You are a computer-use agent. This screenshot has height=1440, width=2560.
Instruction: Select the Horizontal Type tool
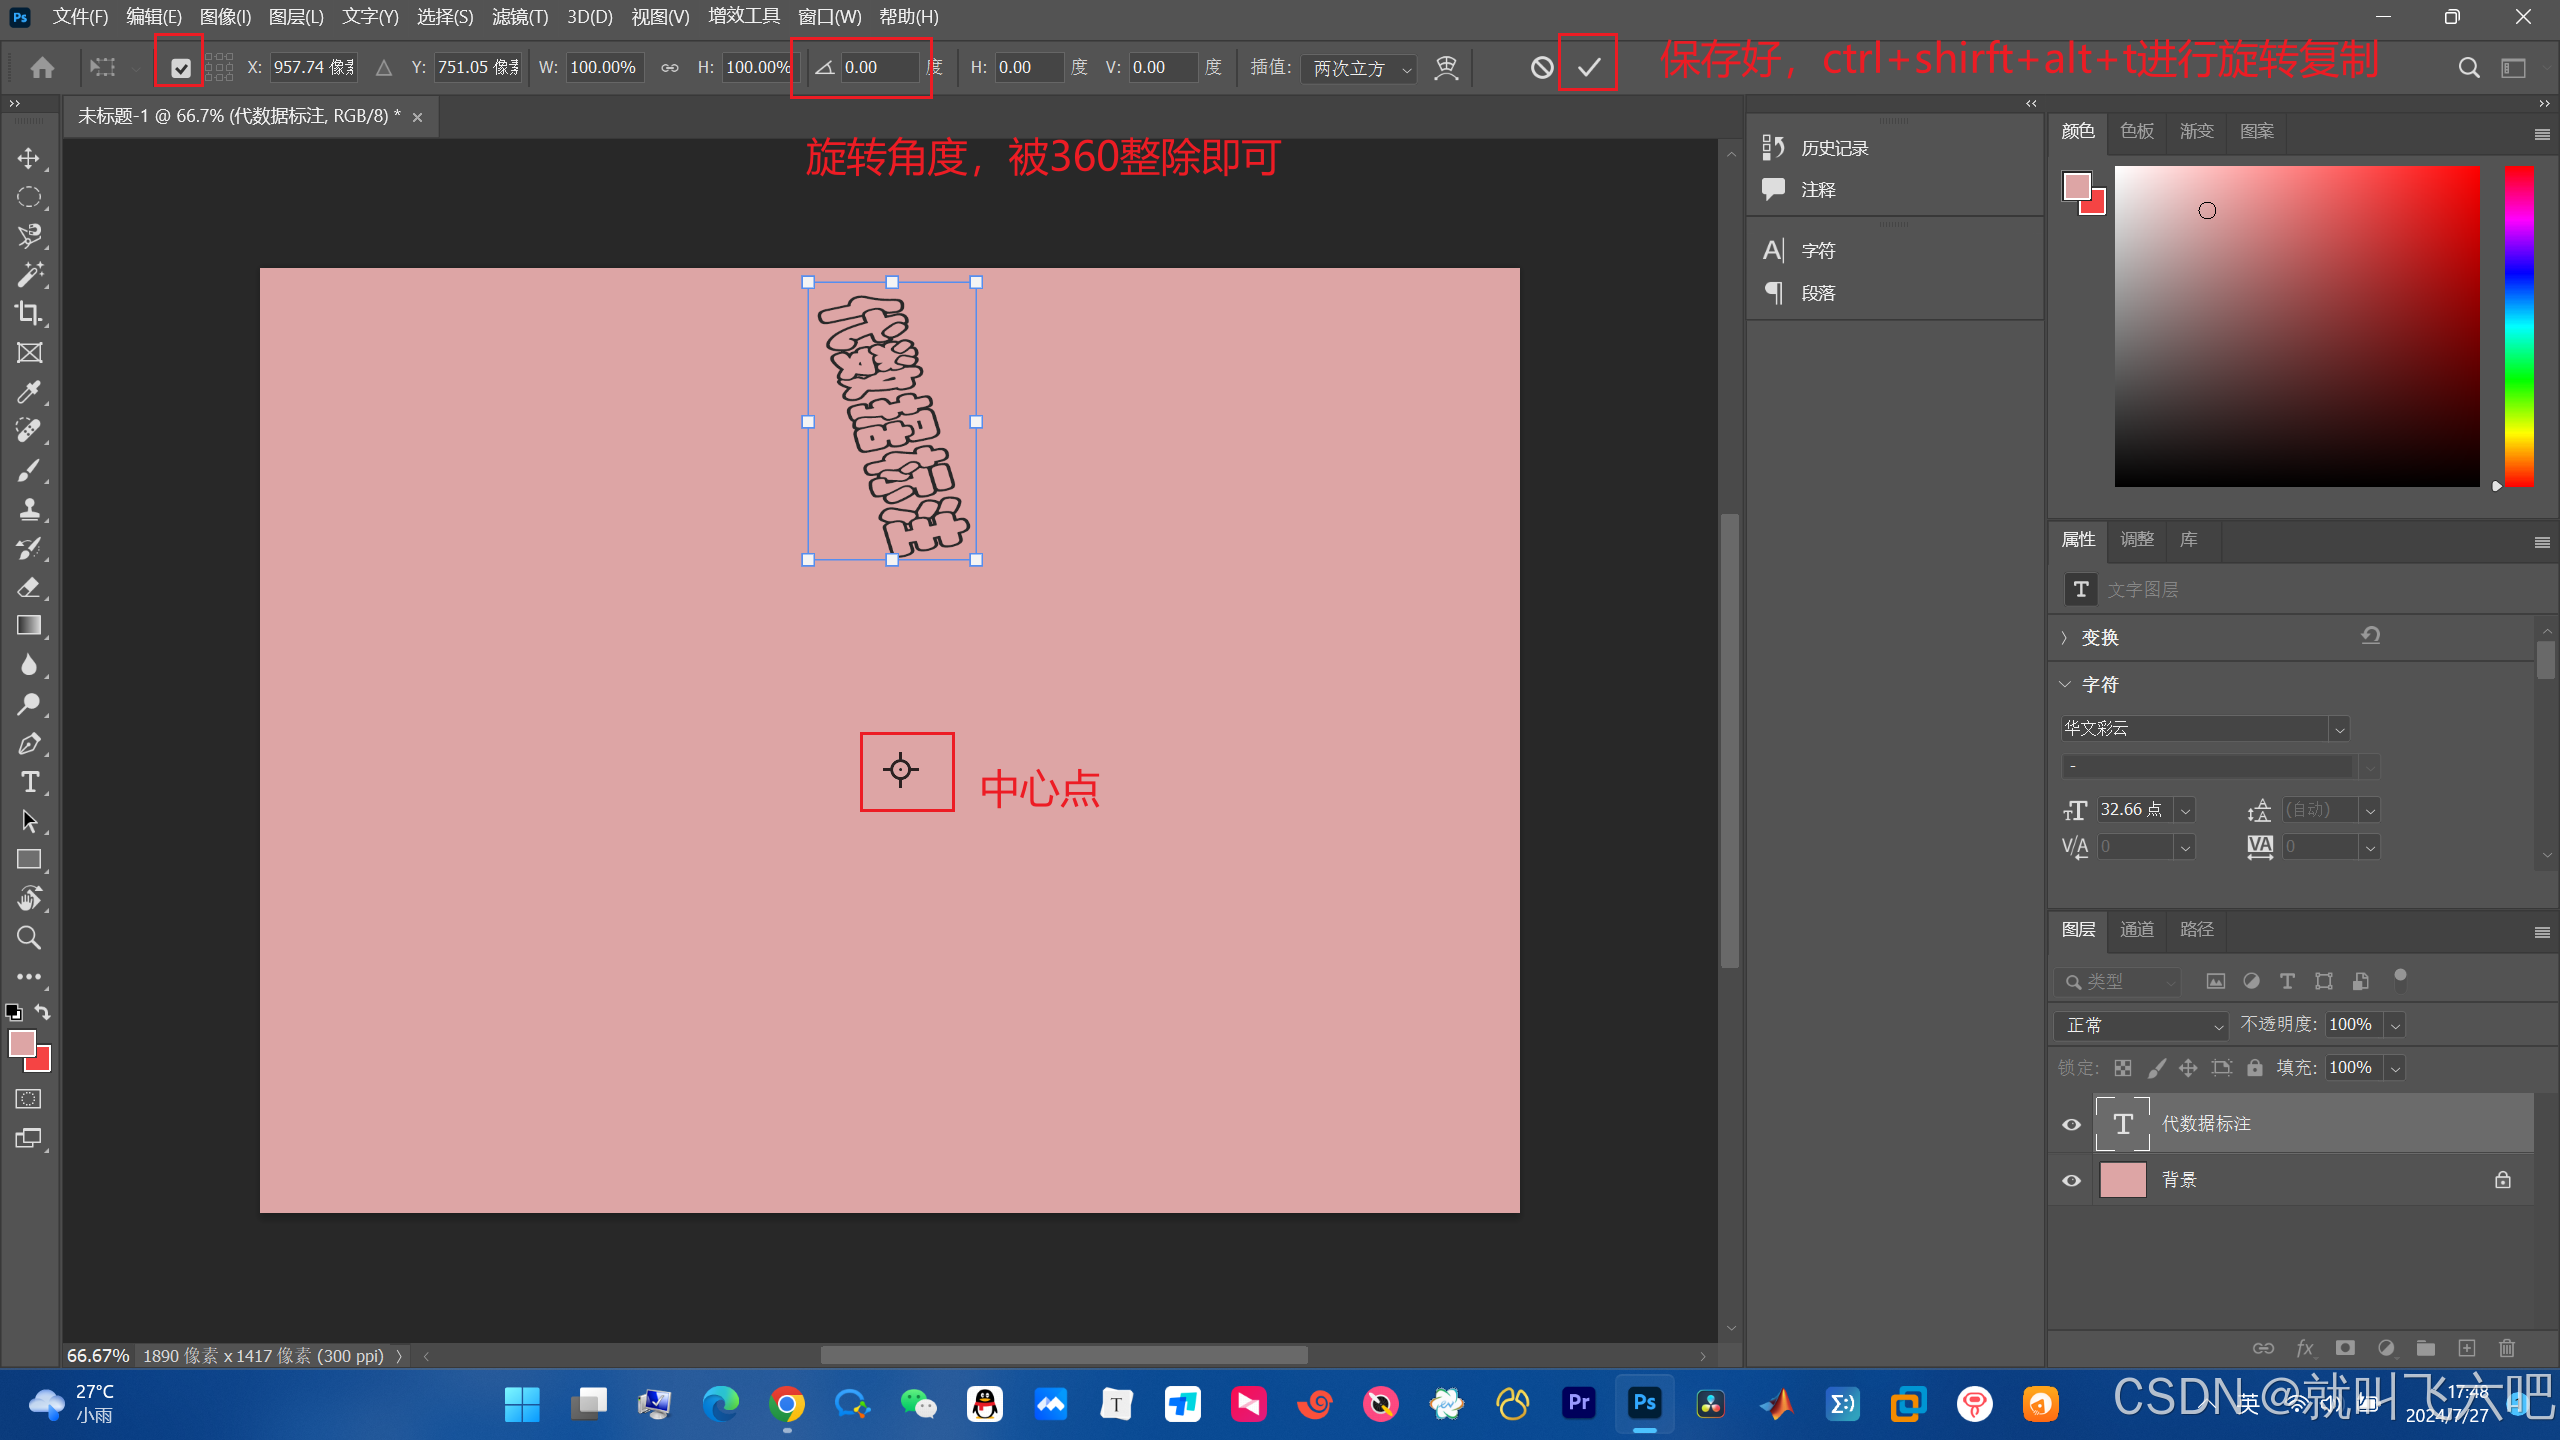(29, 782)
